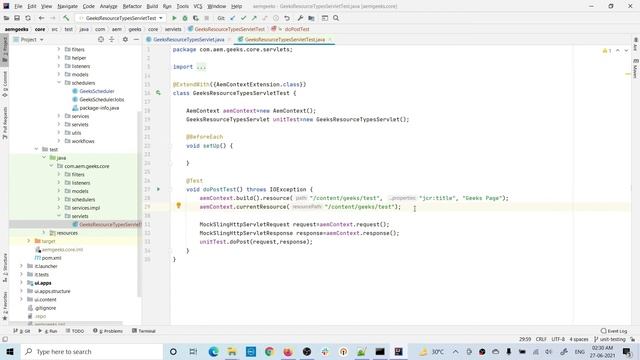Collapse the test folder
This screenshot has height=360, width=640.
click(37, 149)
